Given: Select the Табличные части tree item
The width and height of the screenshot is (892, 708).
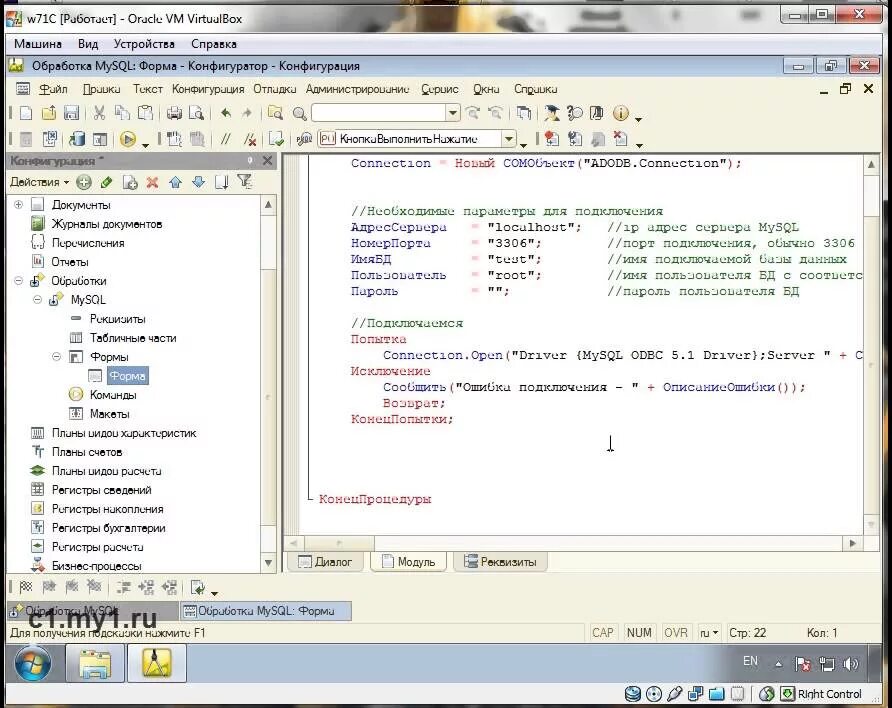Looking at the screenshot, I should click(133, 338).
